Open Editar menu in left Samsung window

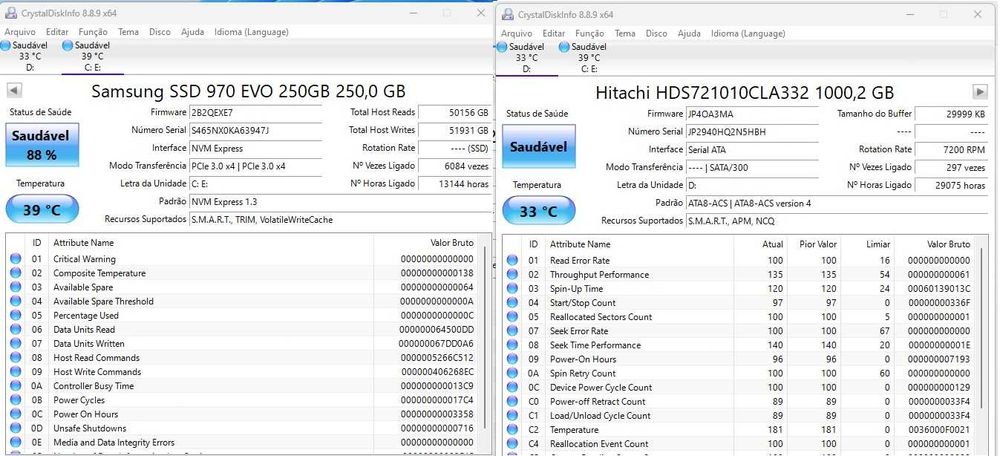(57, 32)
